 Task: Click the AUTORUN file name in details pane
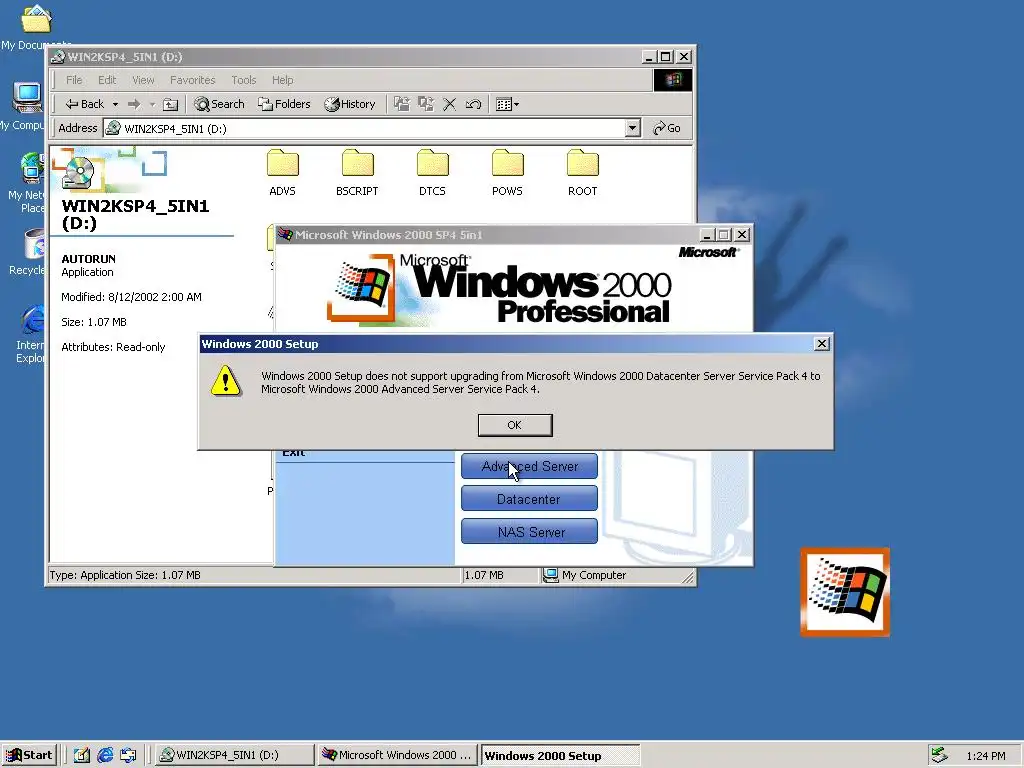(88, 259)
